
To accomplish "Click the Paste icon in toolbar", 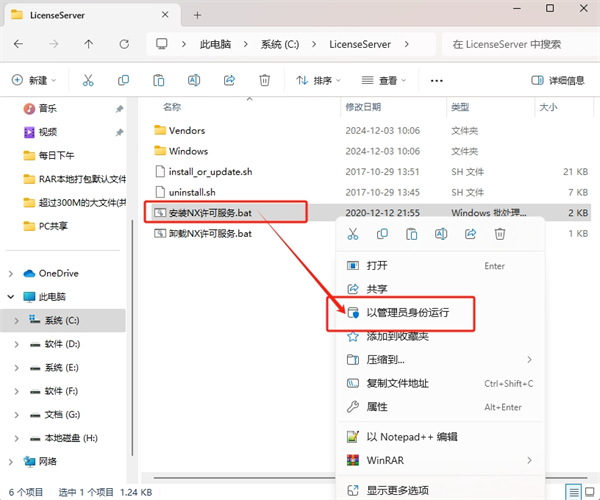I will coord(158,80).
